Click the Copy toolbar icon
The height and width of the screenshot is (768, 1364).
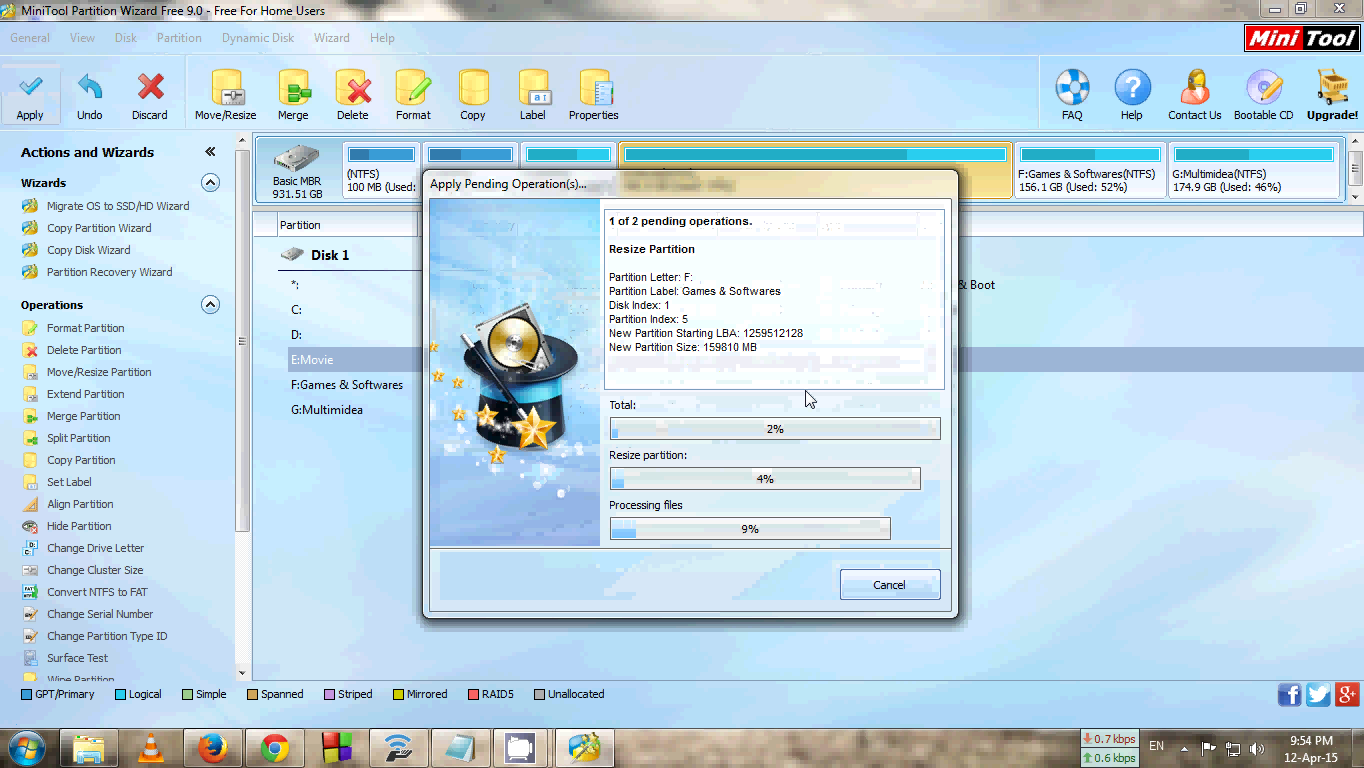point(473,89)
